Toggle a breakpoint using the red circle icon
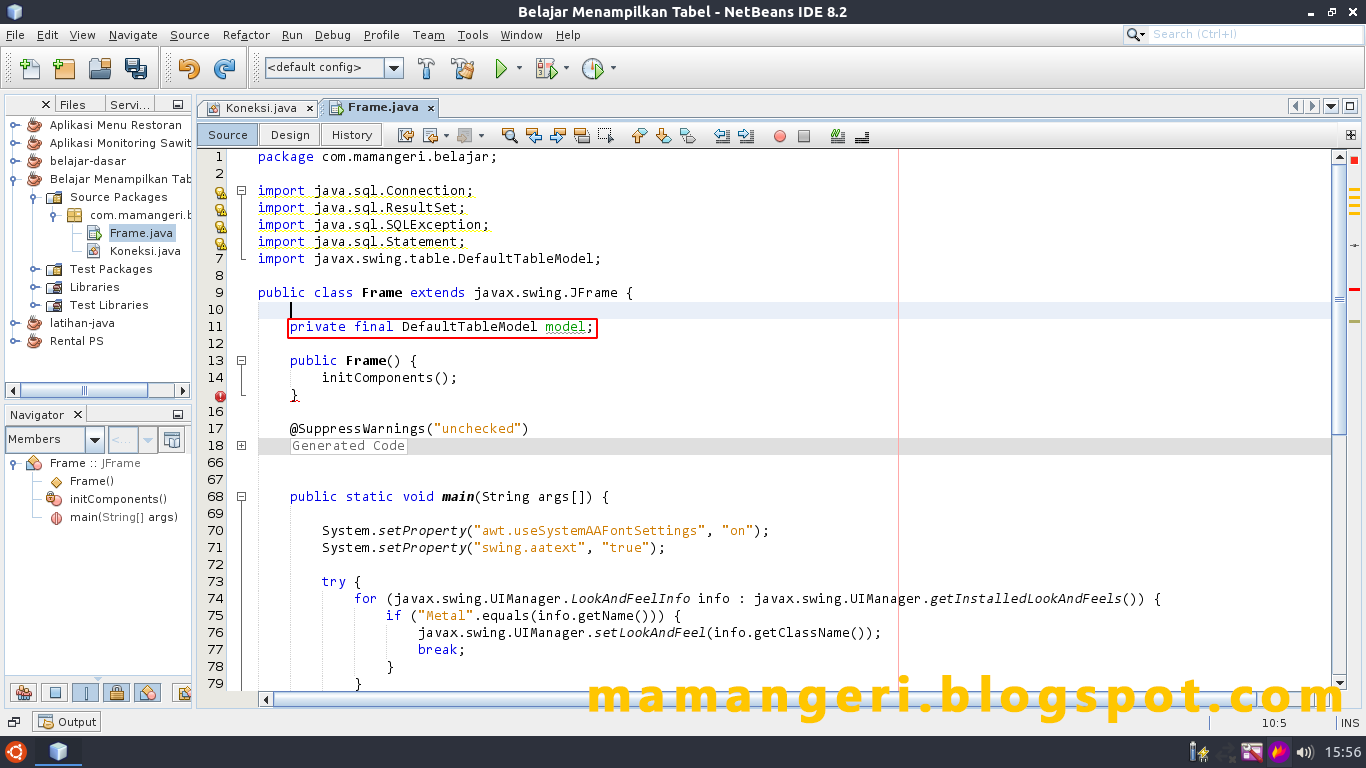Viewport: 1366px width, 768px height. (x=779, y=135)
